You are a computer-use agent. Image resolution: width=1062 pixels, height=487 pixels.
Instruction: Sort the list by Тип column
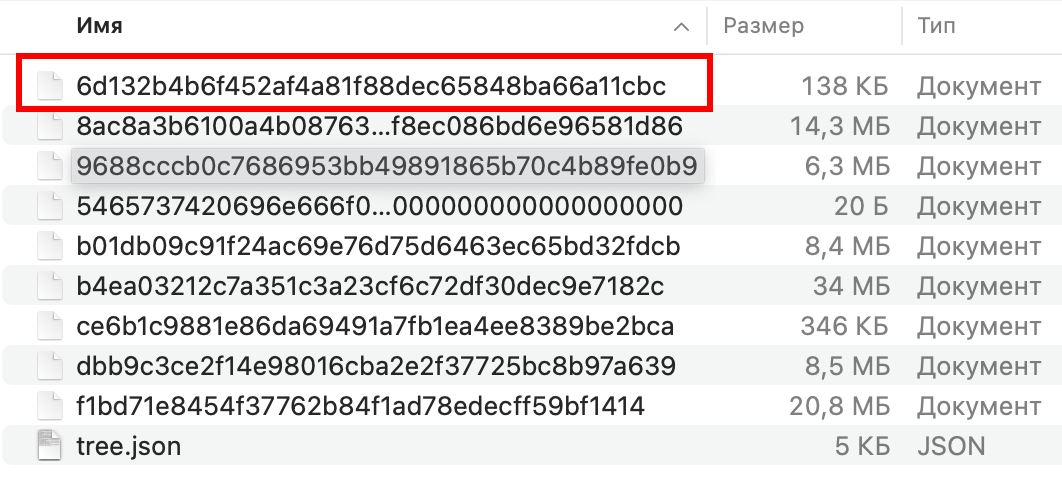click(936, 26)
